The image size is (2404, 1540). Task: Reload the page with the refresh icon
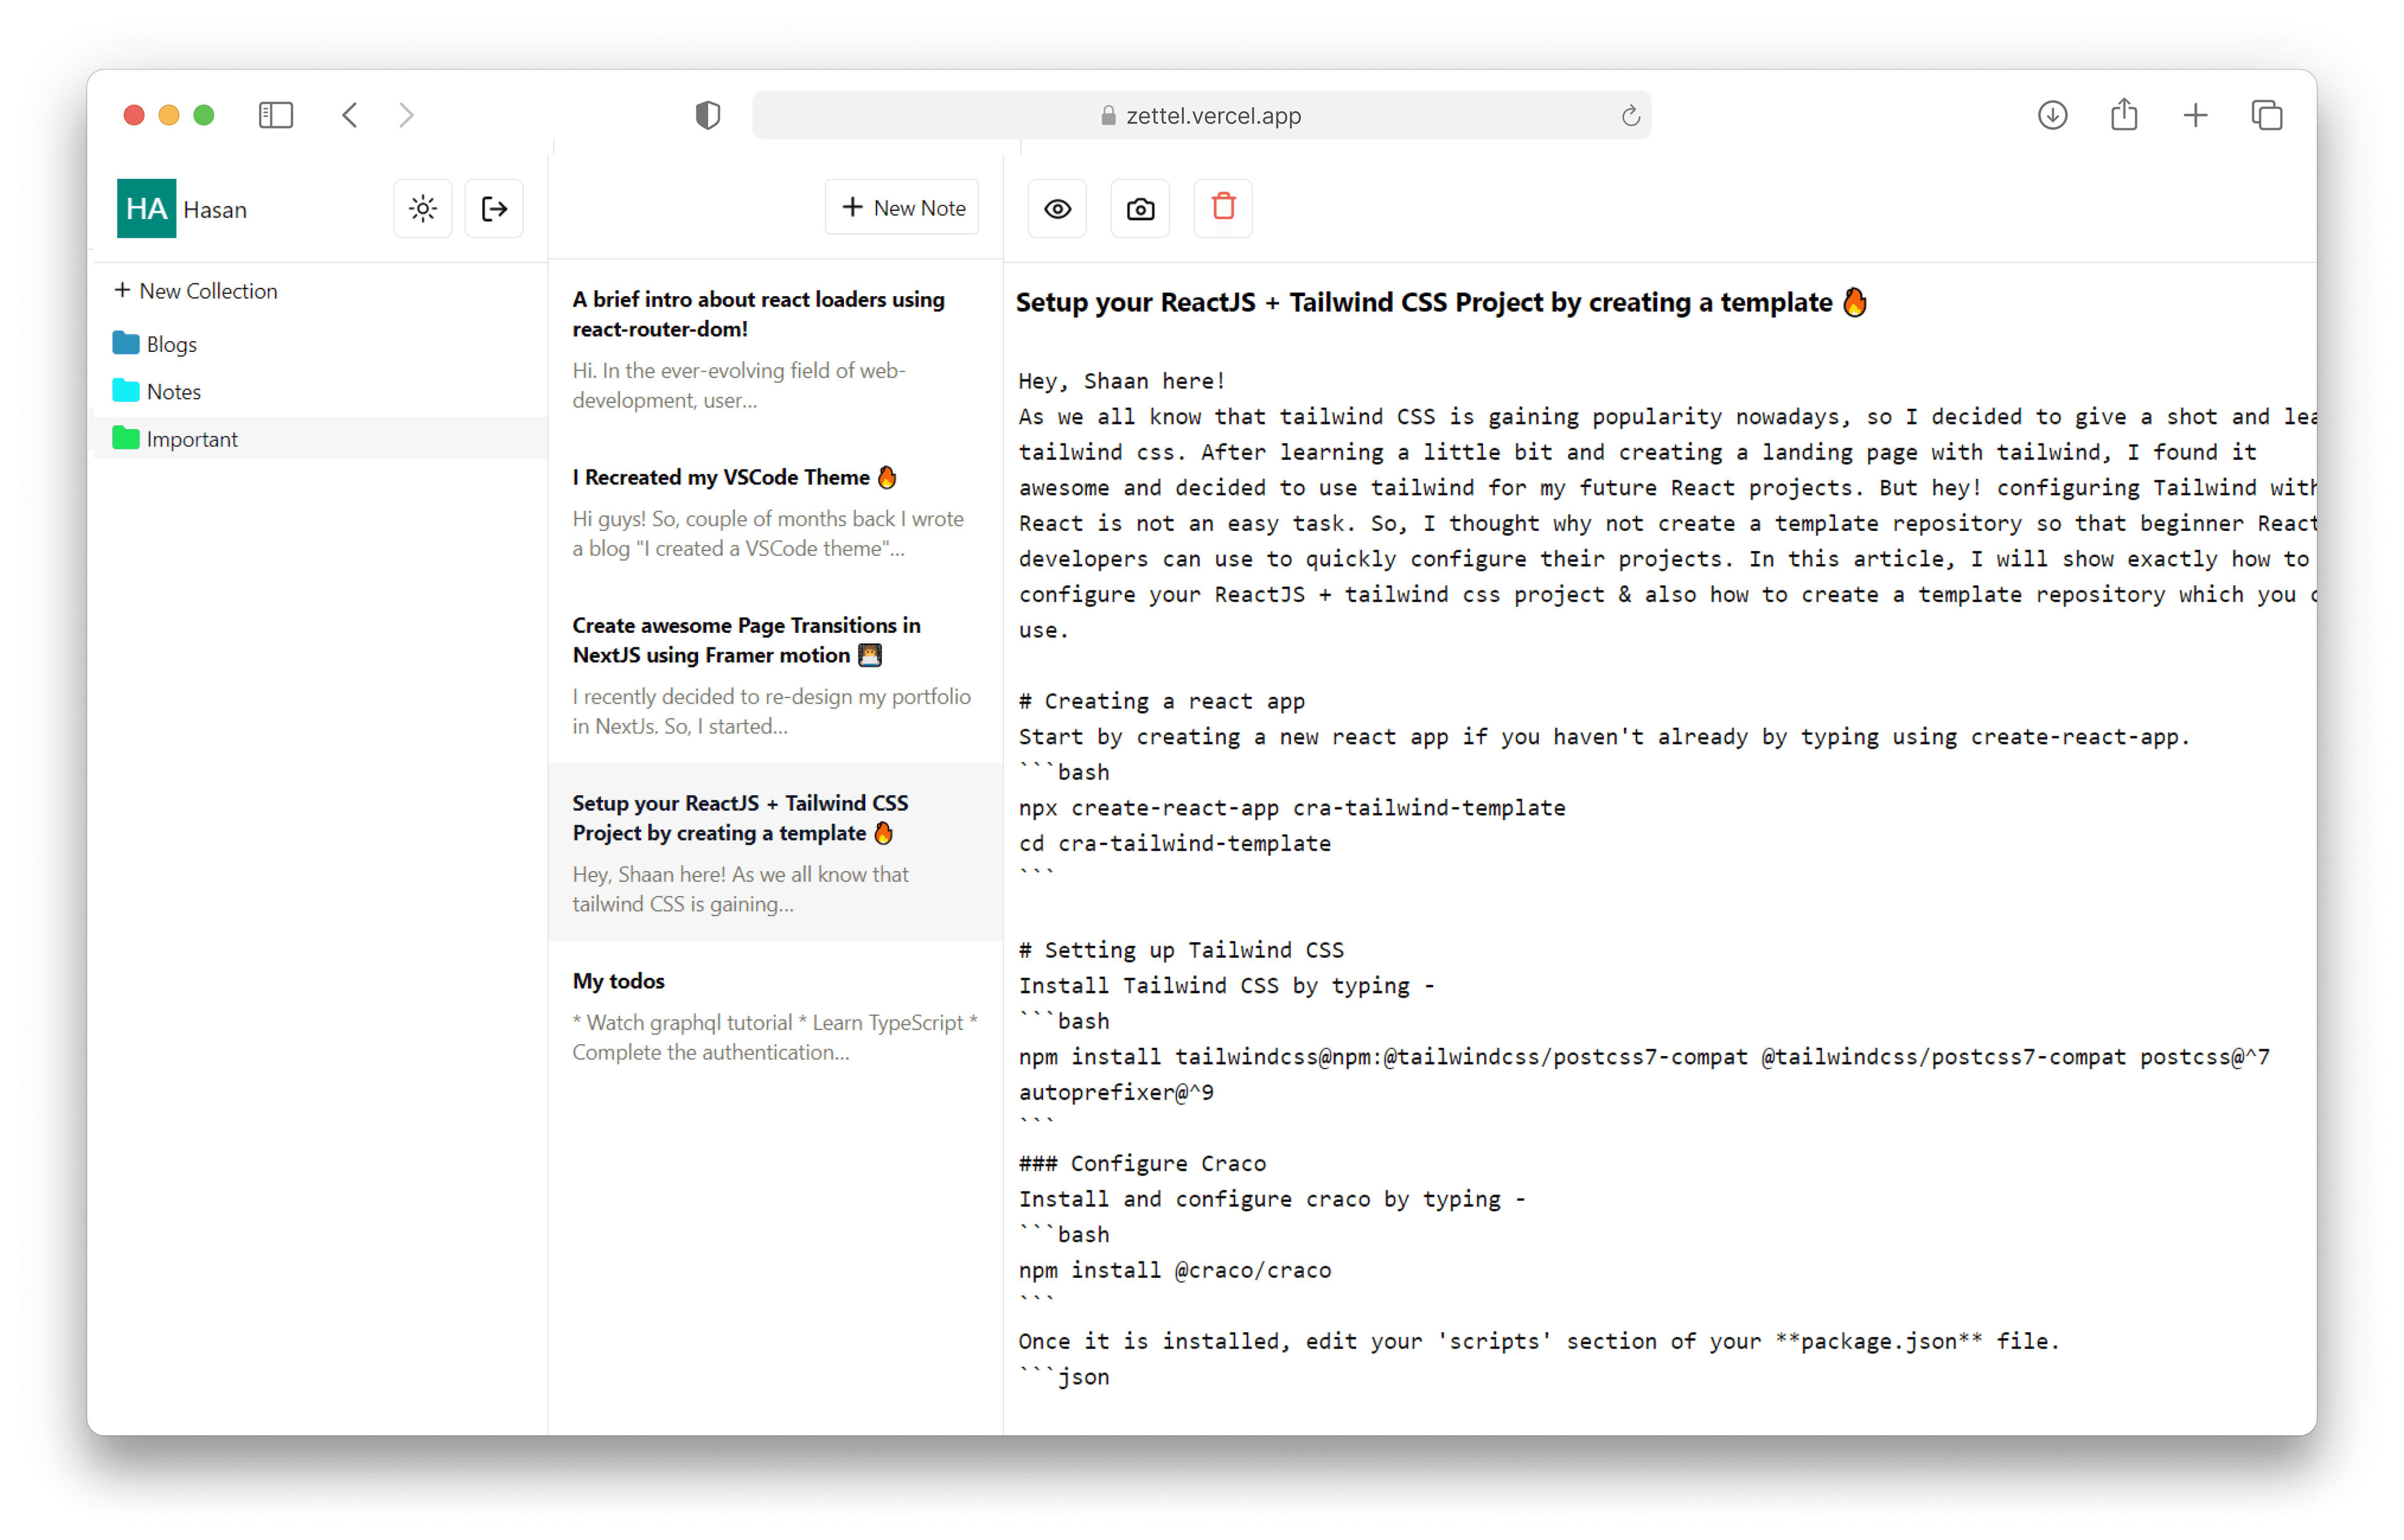click(1630, 116)
